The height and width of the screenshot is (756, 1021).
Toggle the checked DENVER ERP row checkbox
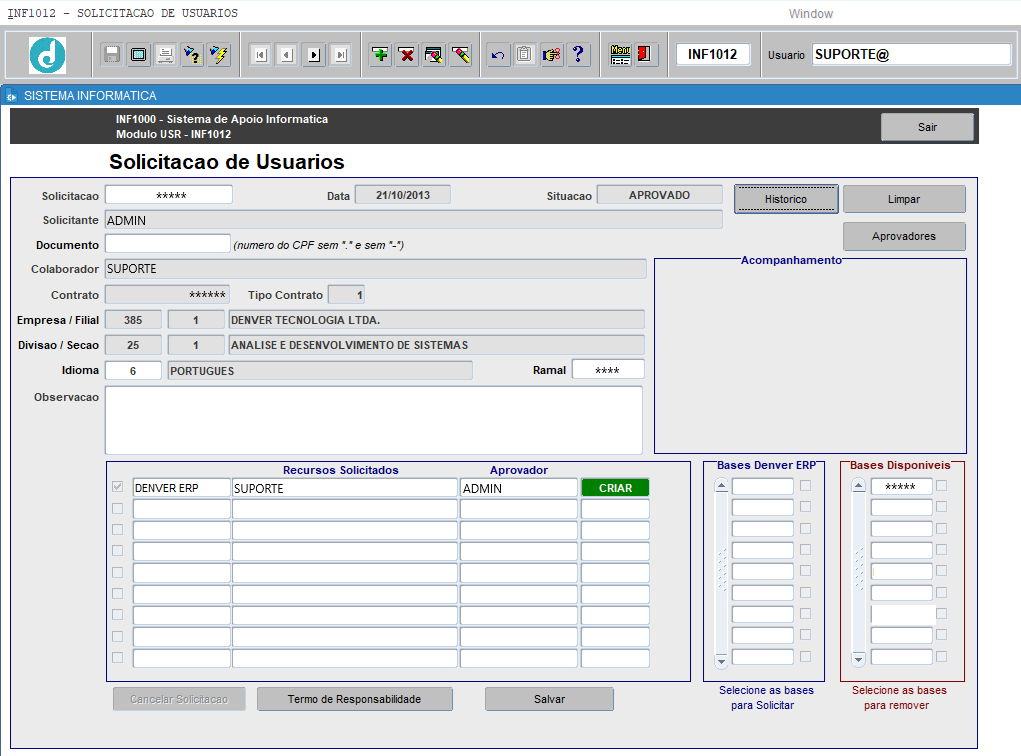click(x=118, y=486)
